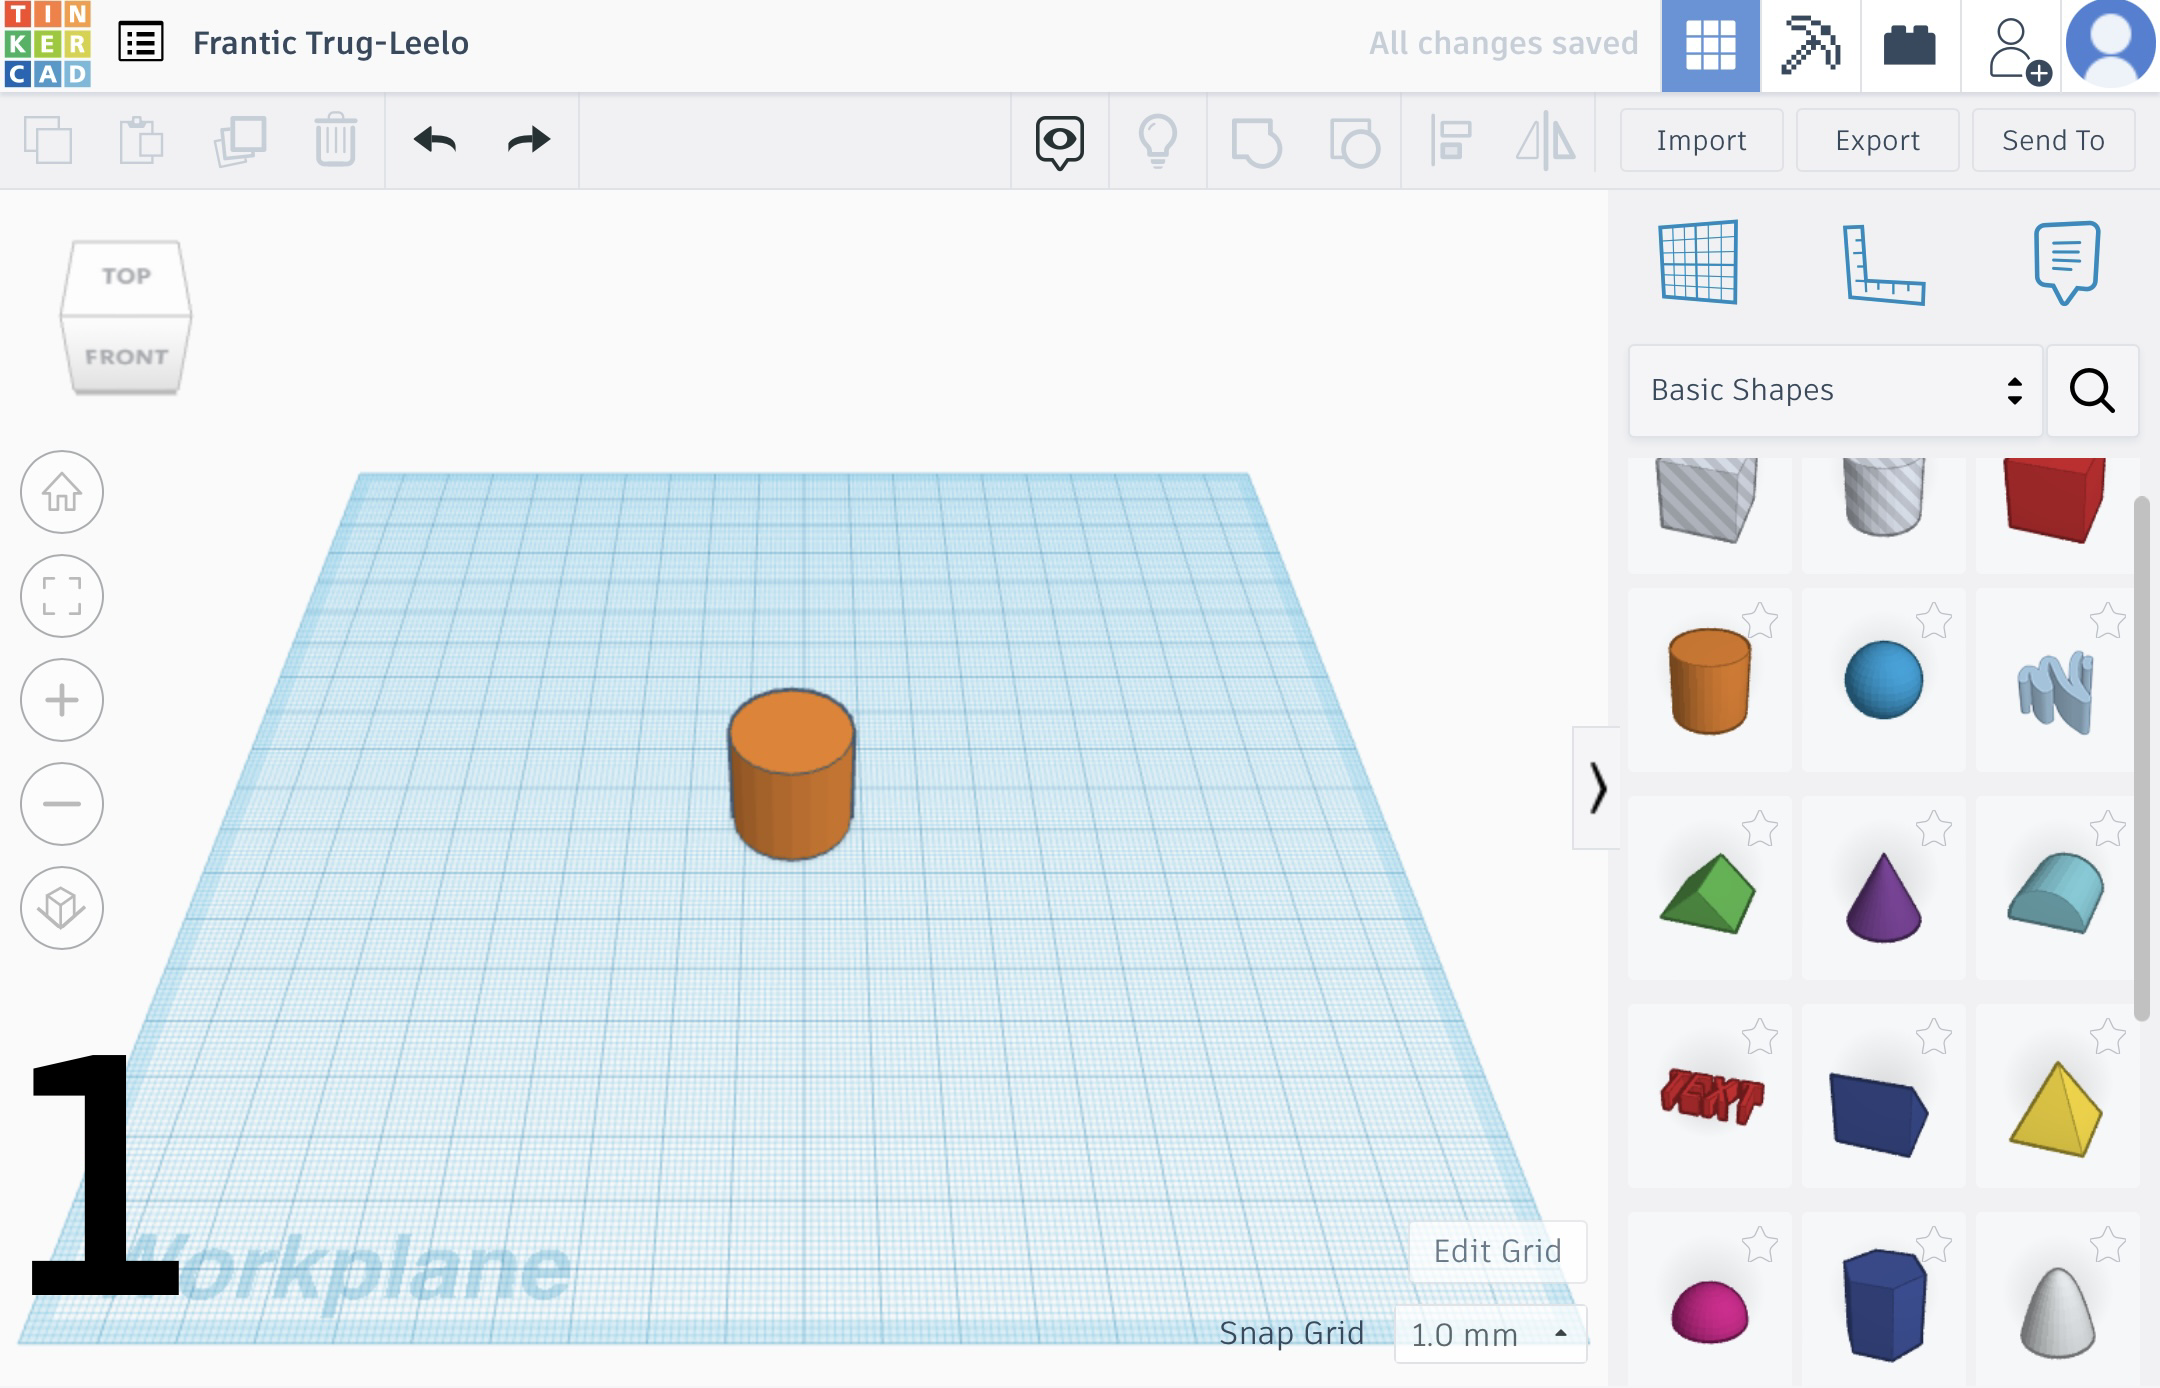Viewport: 2160px width, 1388px height.
Task: Click the undo arrow
Action: (x=435, y=140)
